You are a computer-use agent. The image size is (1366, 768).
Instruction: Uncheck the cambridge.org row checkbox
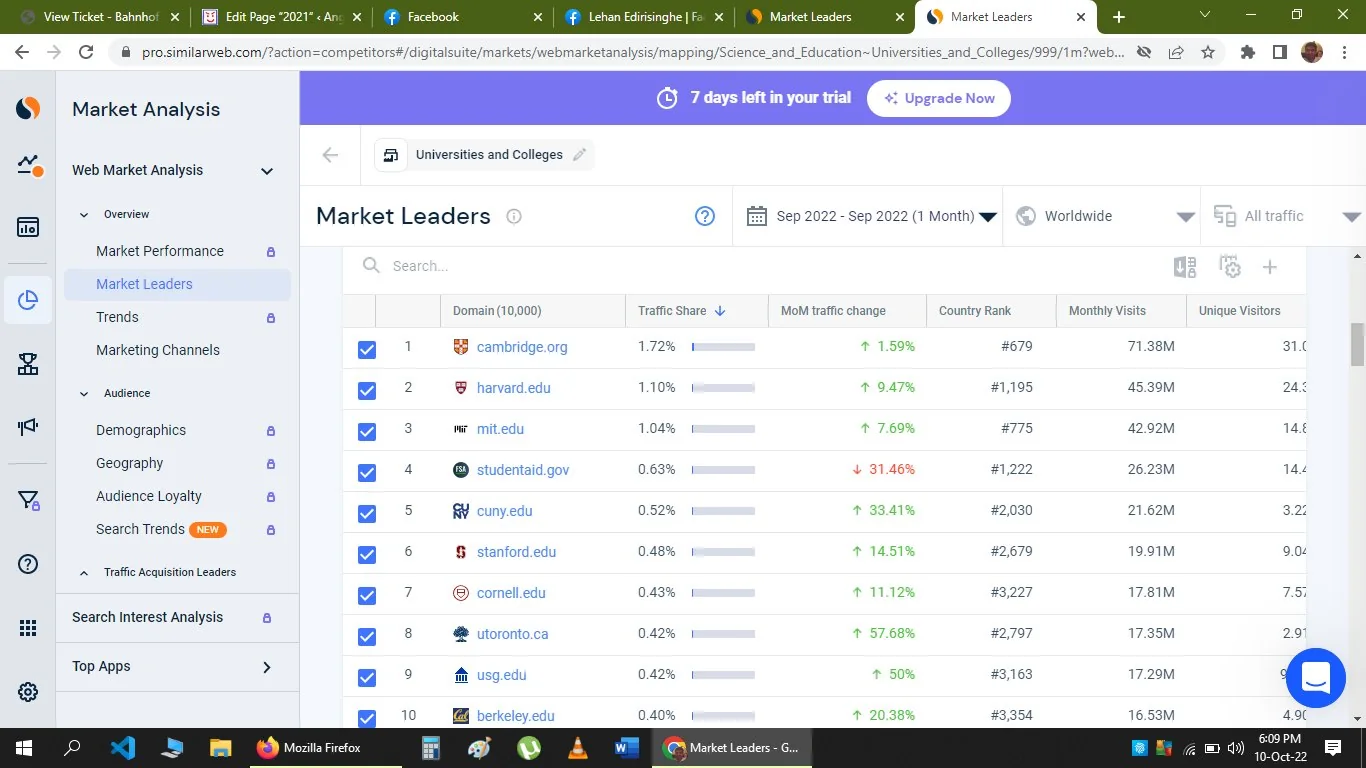coord(367,349)
